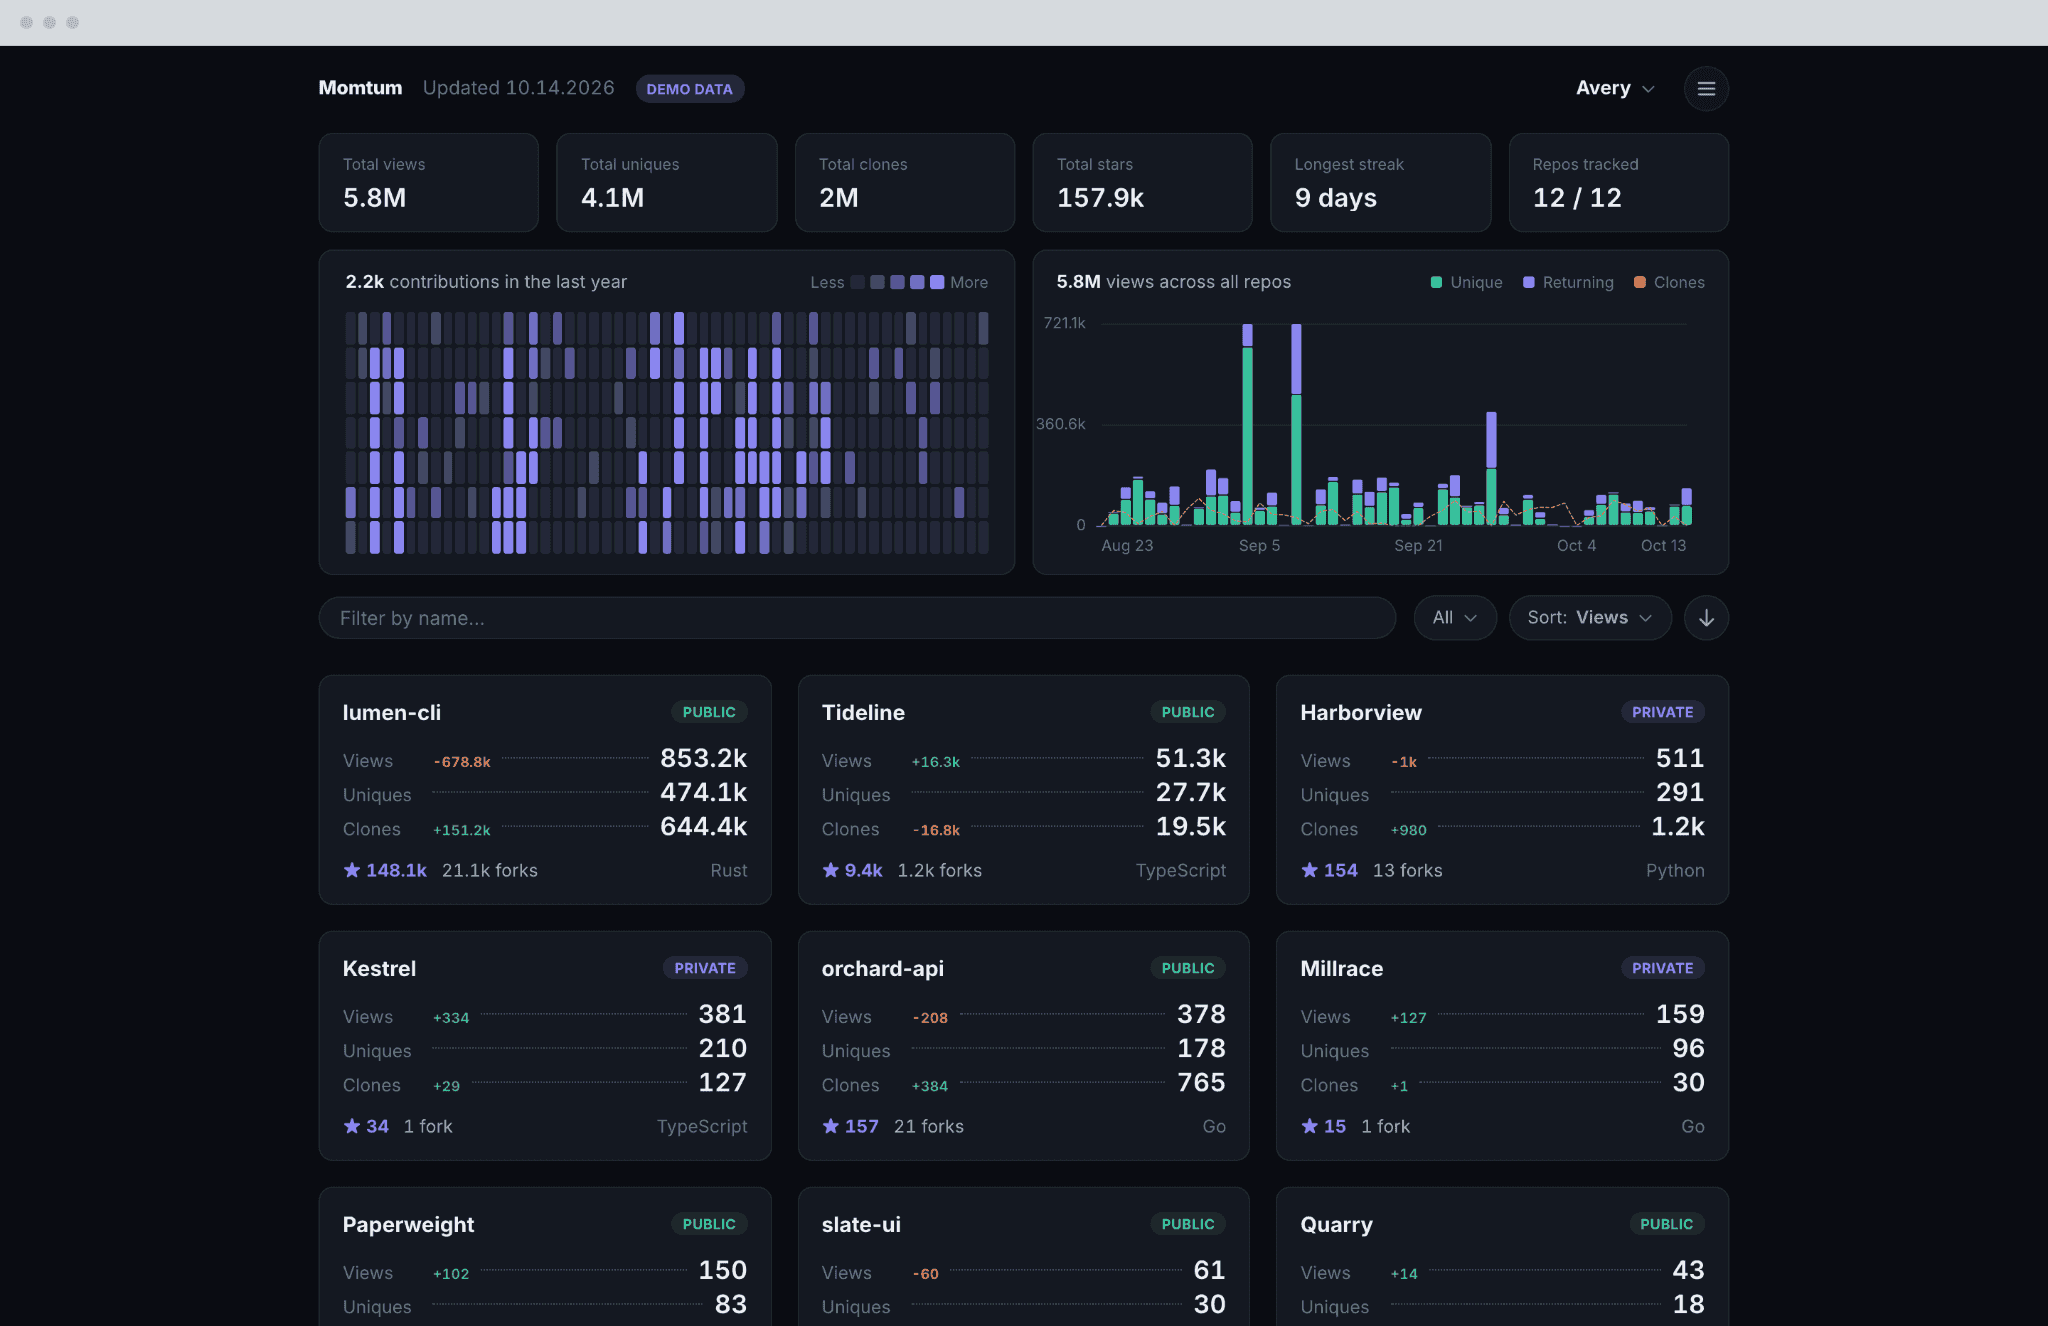The image size is (2048, 1326).
Task: Click 21 forks on orchard-api
Action: pos(929,1126)
